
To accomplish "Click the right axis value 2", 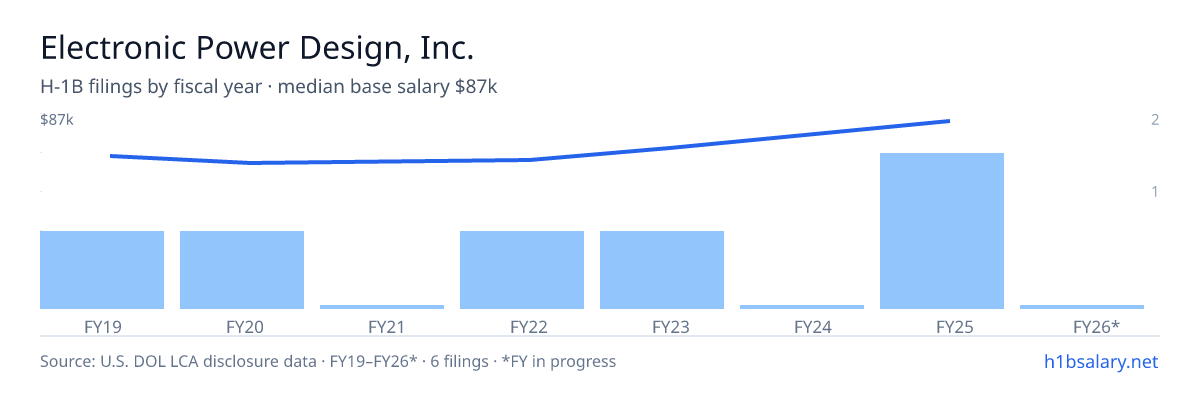I will point(1155,120).
